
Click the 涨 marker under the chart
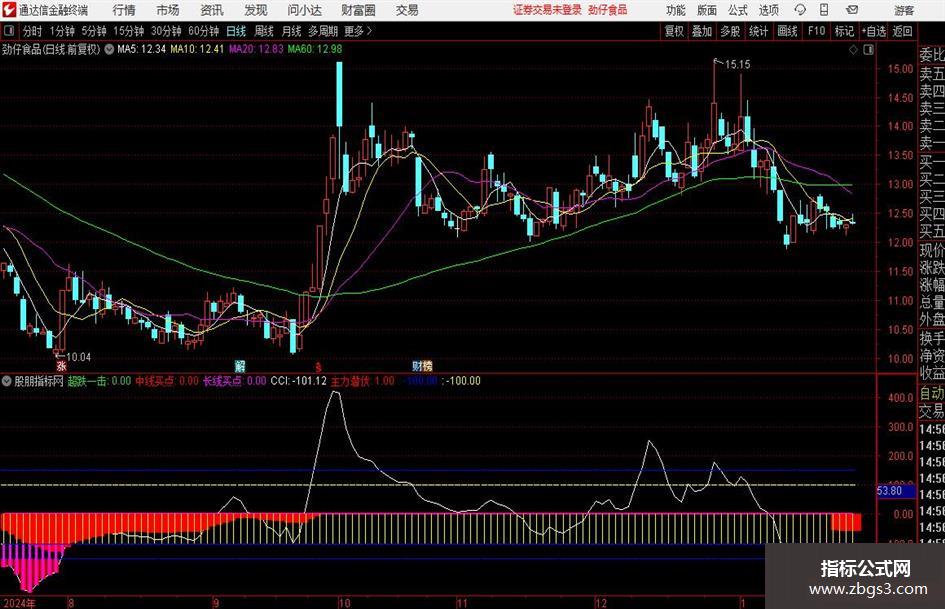(61, 366)
